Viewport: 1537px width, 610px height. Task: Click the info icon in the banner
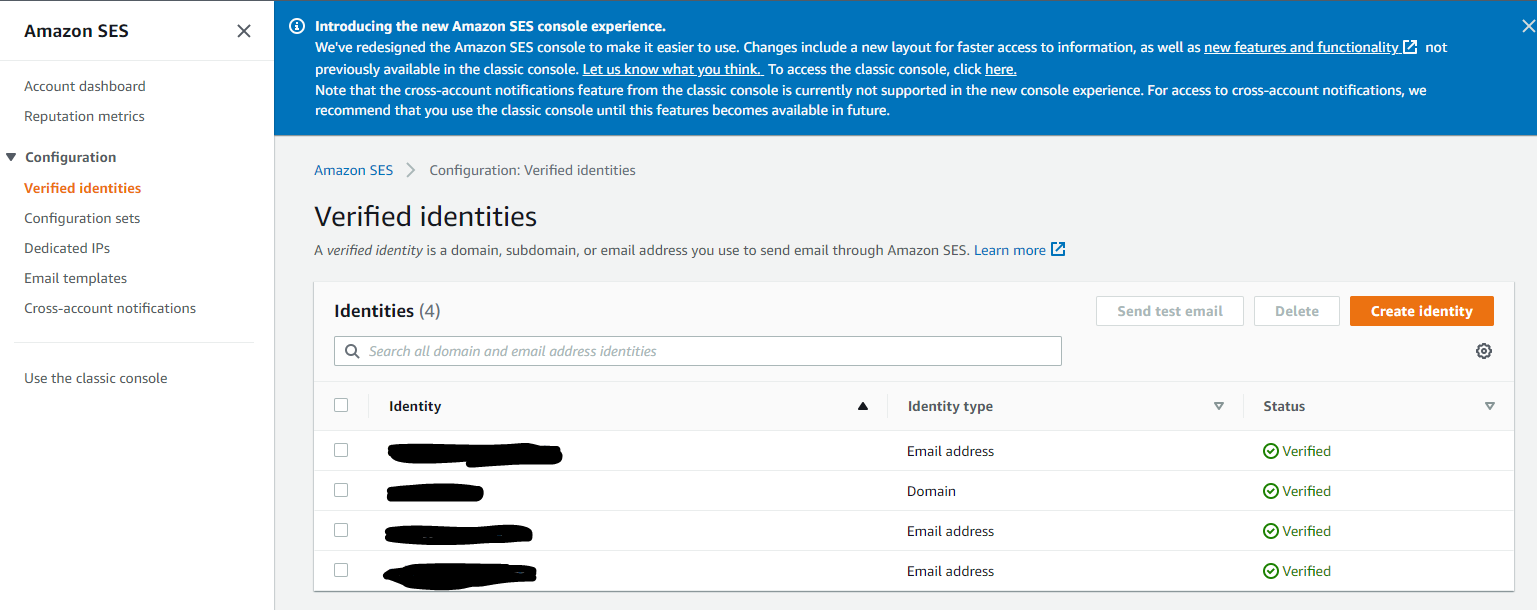[x=297, y=27]
